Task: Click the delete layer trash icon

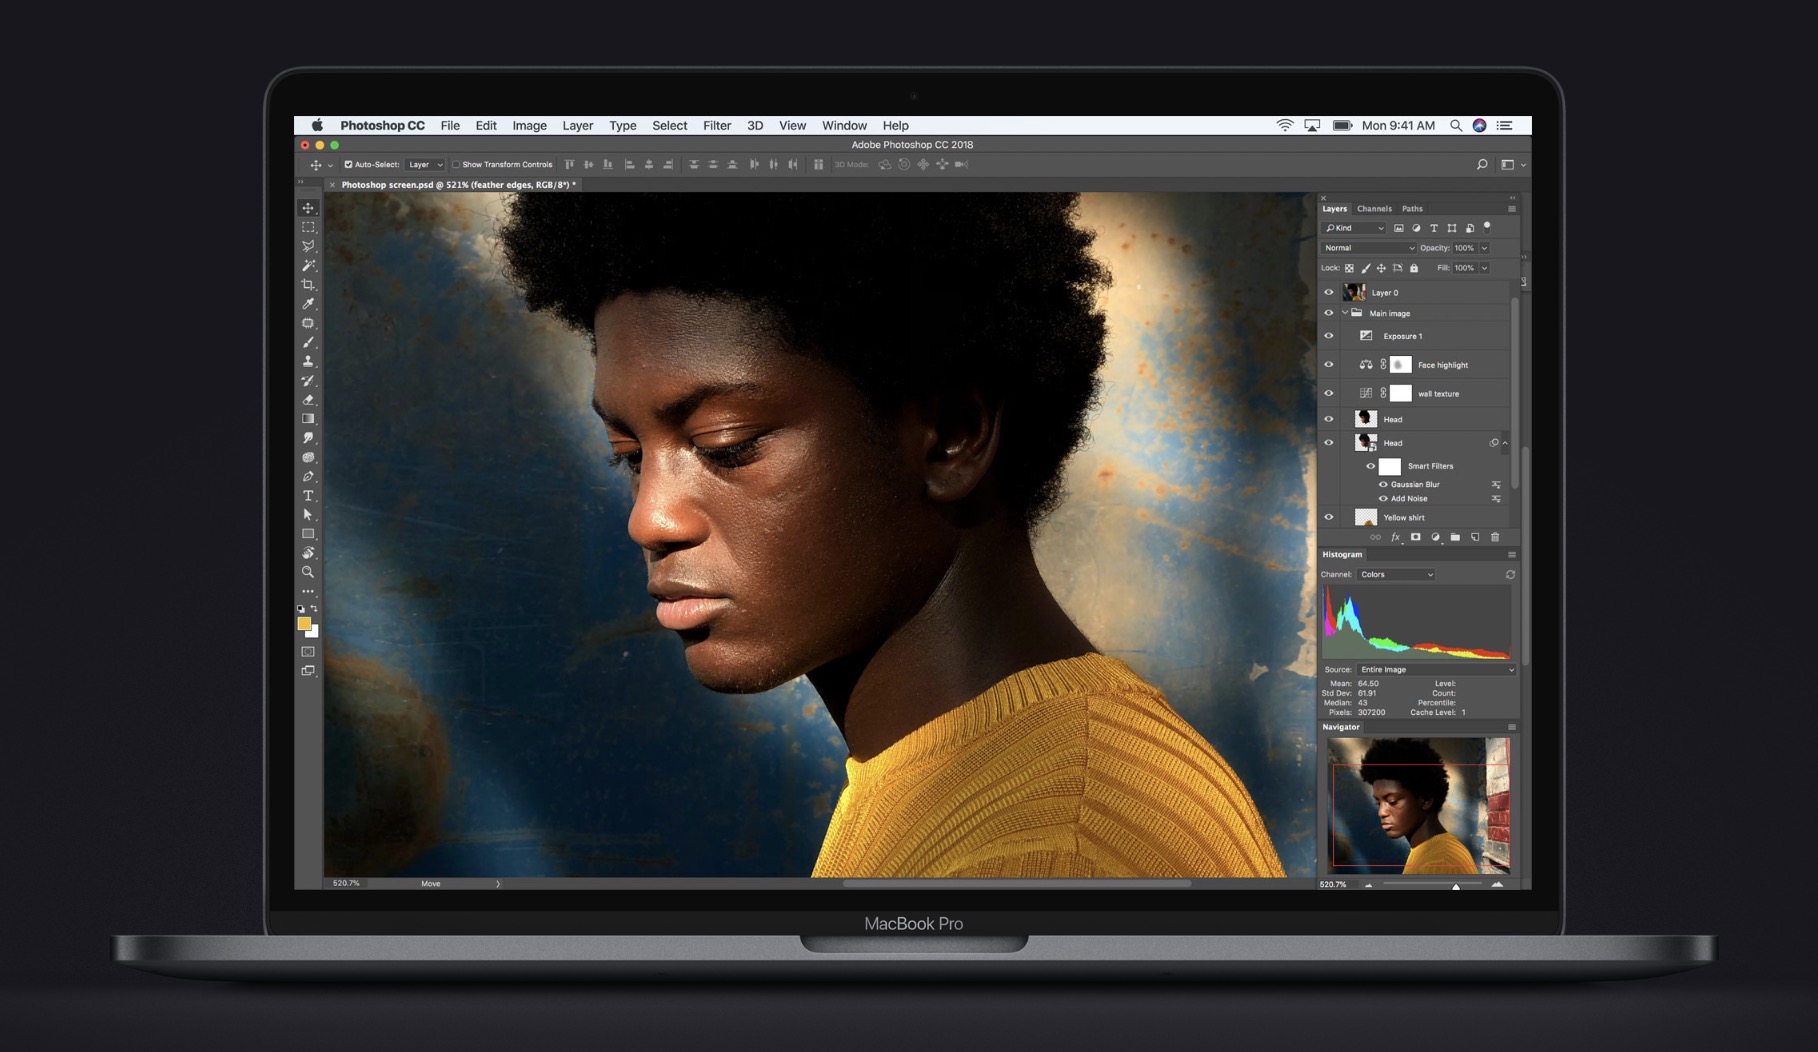Action: click(1495, 538)
